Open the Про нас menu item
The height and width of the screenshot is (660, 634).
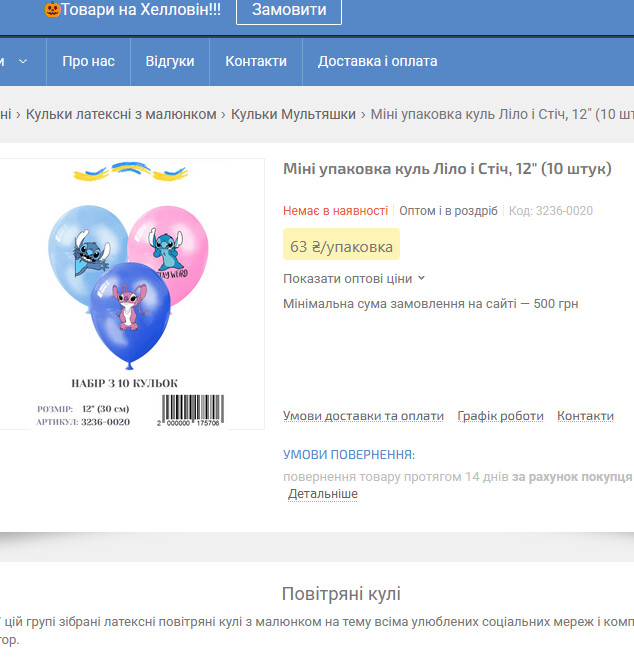point(88,62)
